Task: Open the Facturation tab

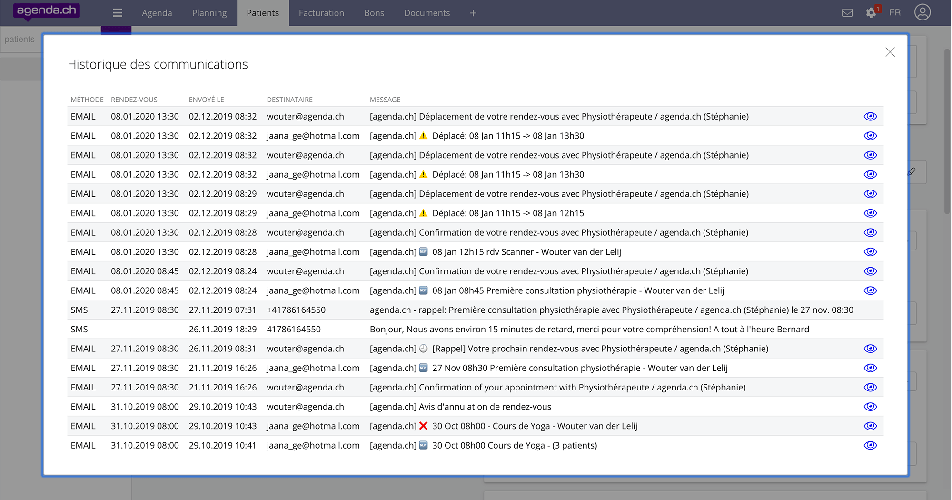Action: (321, 13)
